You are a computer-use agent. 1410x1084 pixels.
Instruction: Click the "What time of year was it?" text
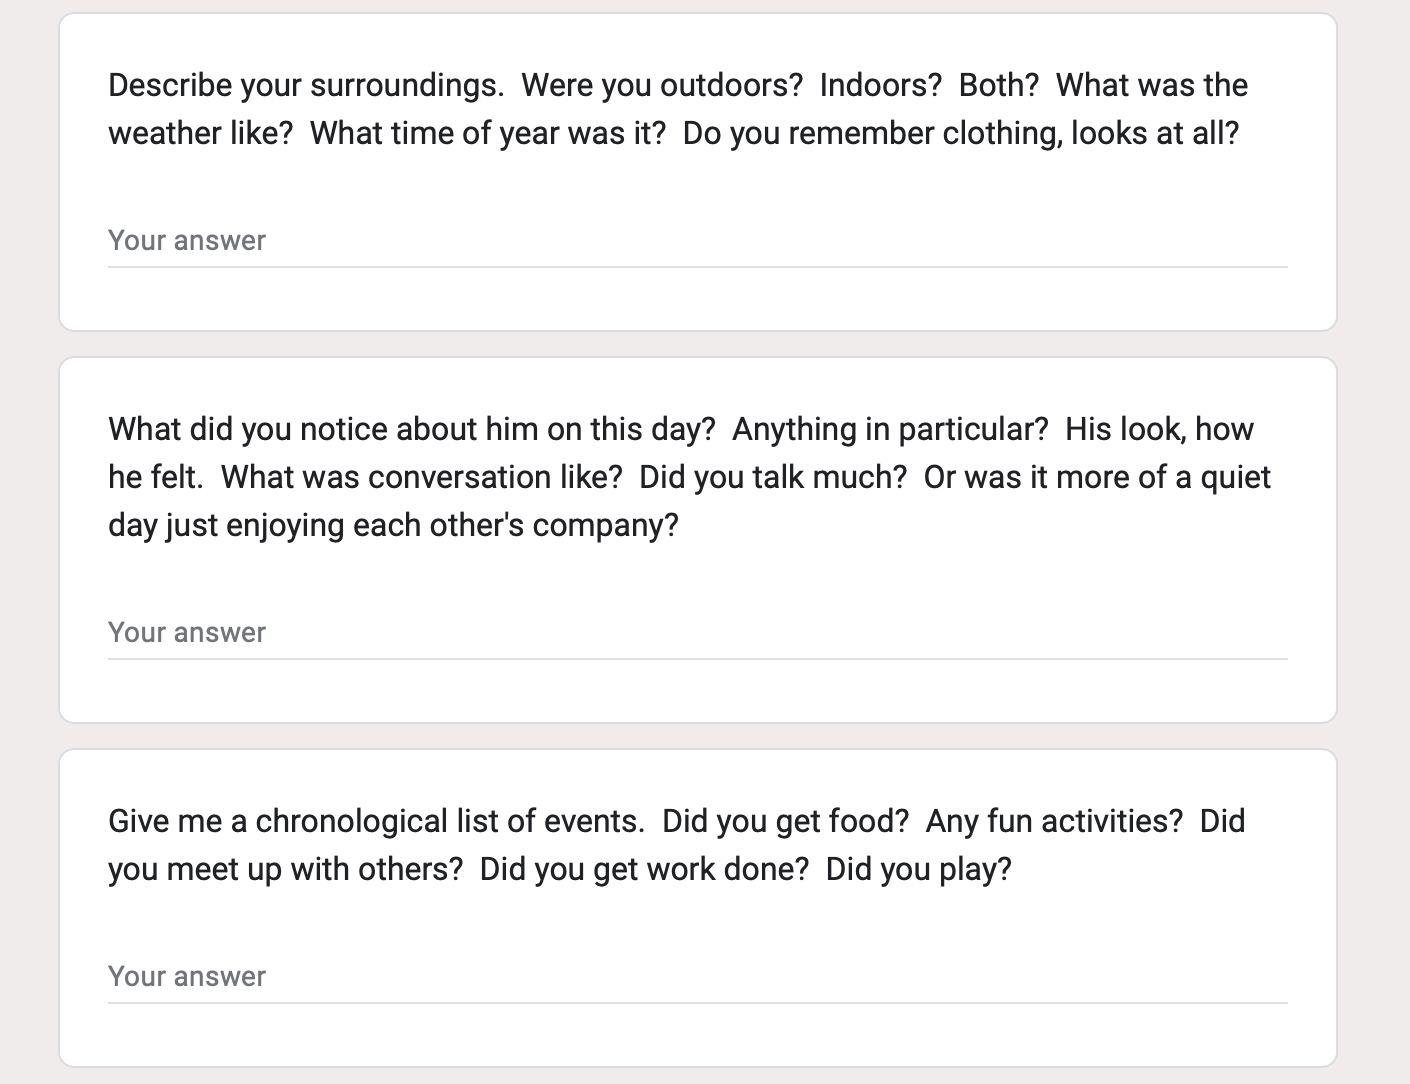[x=488, y=133]
